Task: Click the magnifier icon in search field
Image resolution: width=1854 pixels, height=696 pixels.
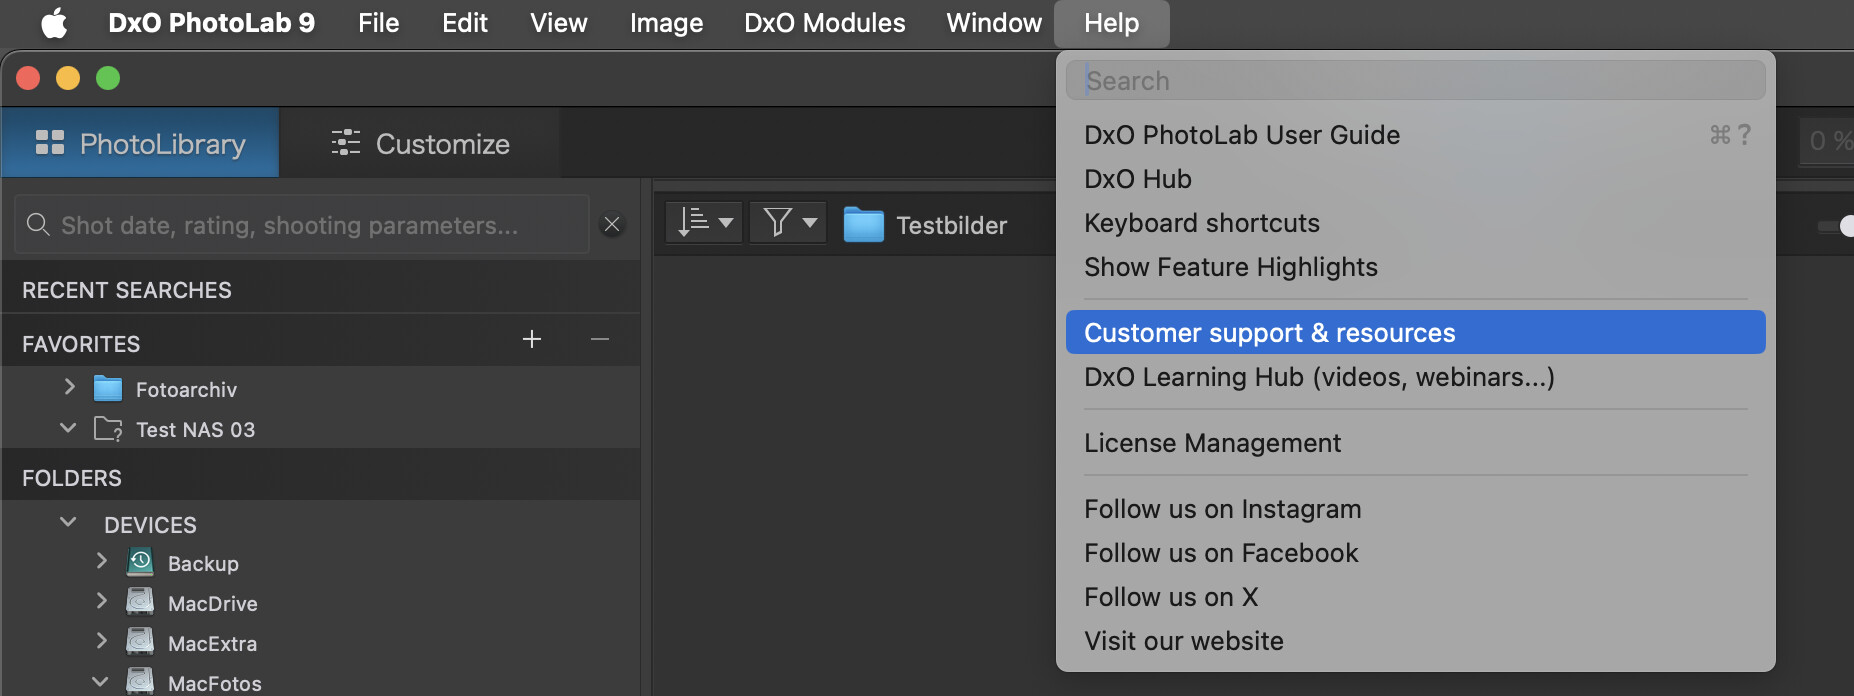Action: click(x=38, y=224)
